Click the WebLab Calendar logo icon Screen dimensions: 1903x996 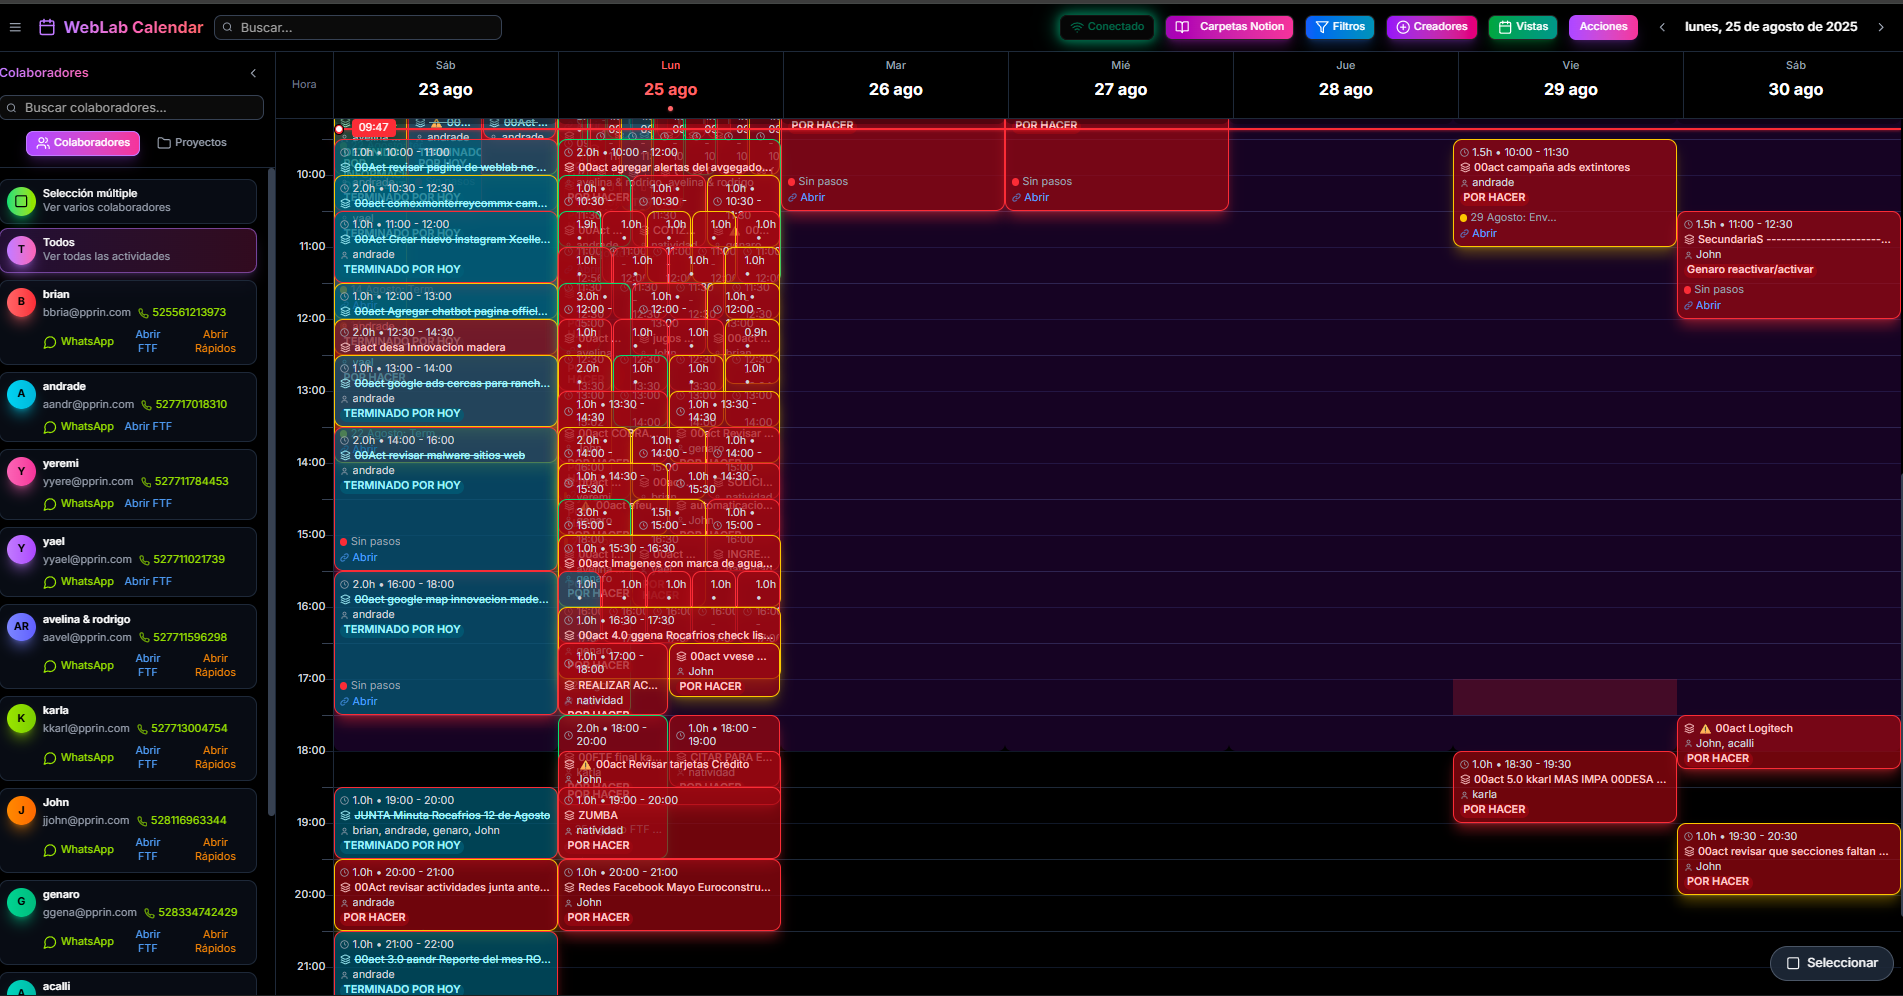47,27
